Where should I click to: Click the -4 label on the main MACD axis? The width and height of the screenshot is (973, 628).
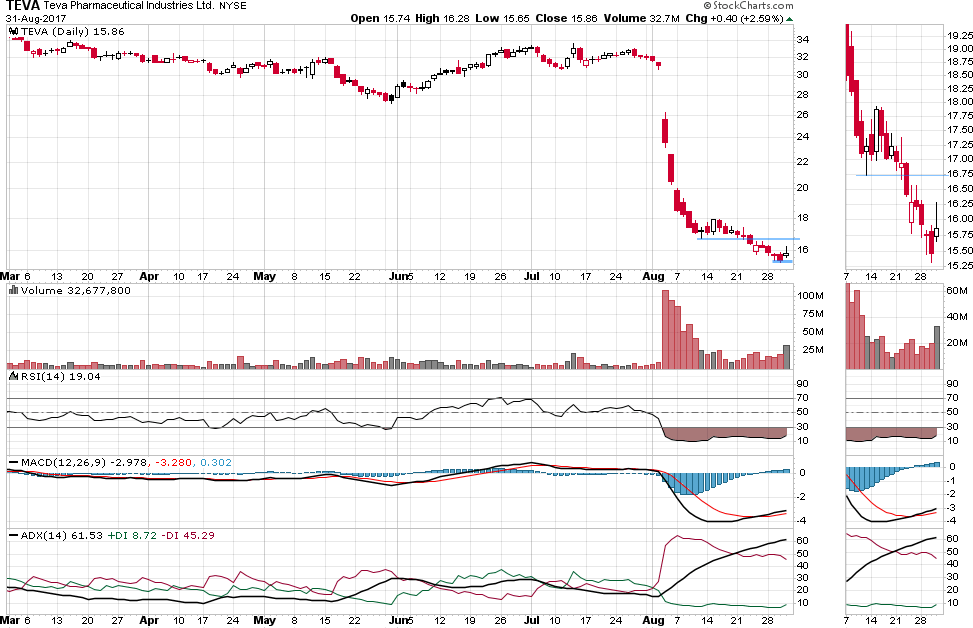801,520
